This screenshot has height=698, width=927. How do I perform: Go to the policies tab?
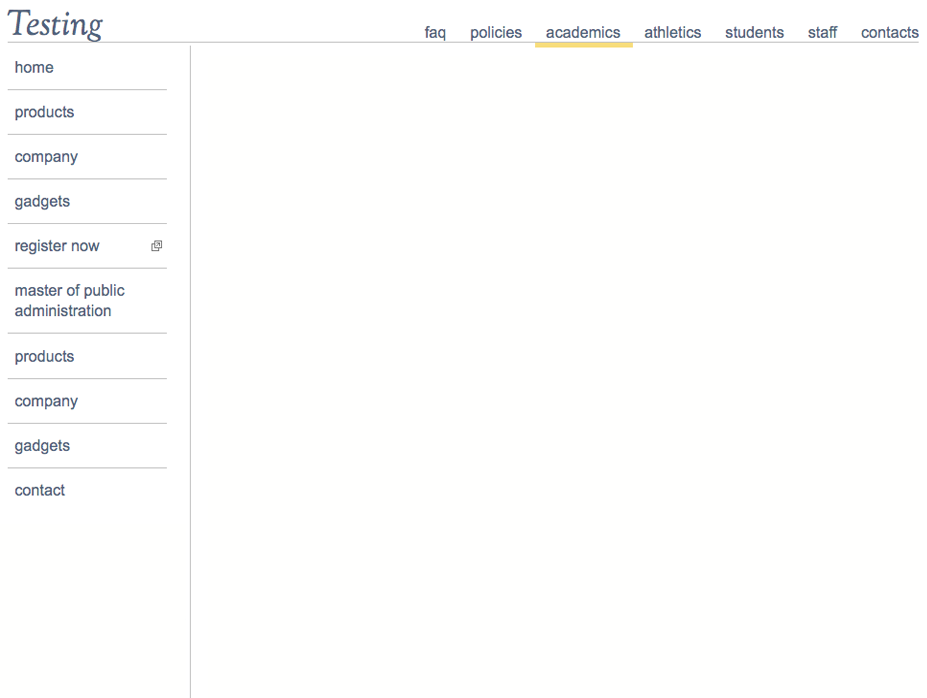496,33
